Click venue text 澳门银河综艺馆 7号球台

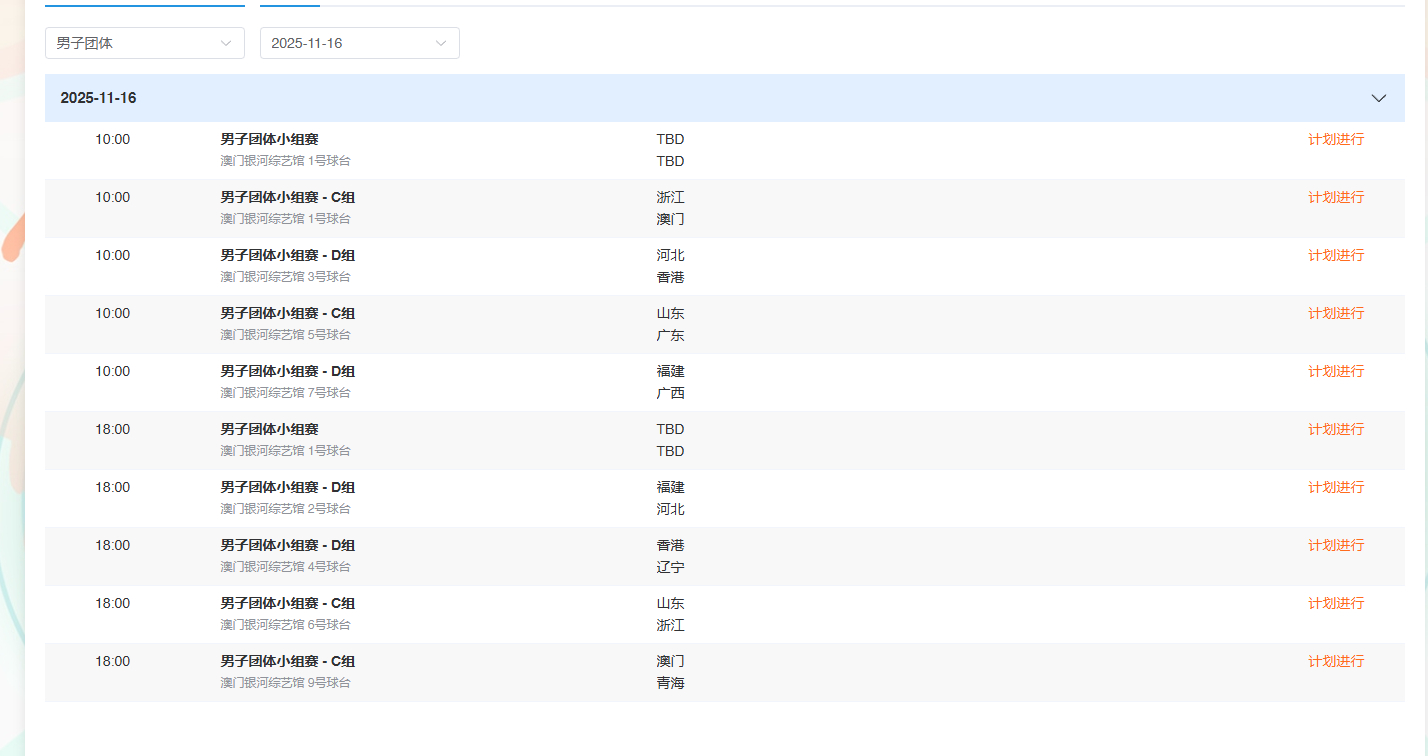click(x=286, y=392)
